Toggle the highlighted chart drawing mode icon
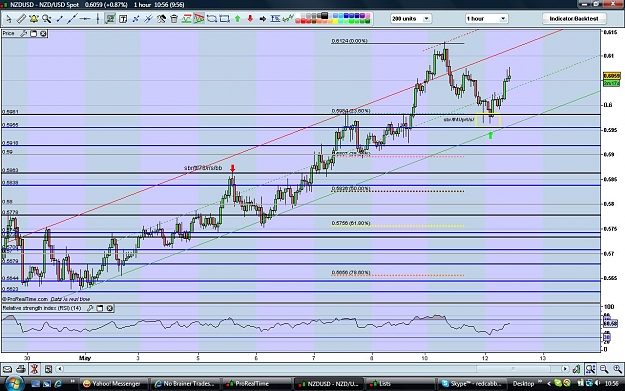This screenshot has height=391, width=625. tap(110, 19)
